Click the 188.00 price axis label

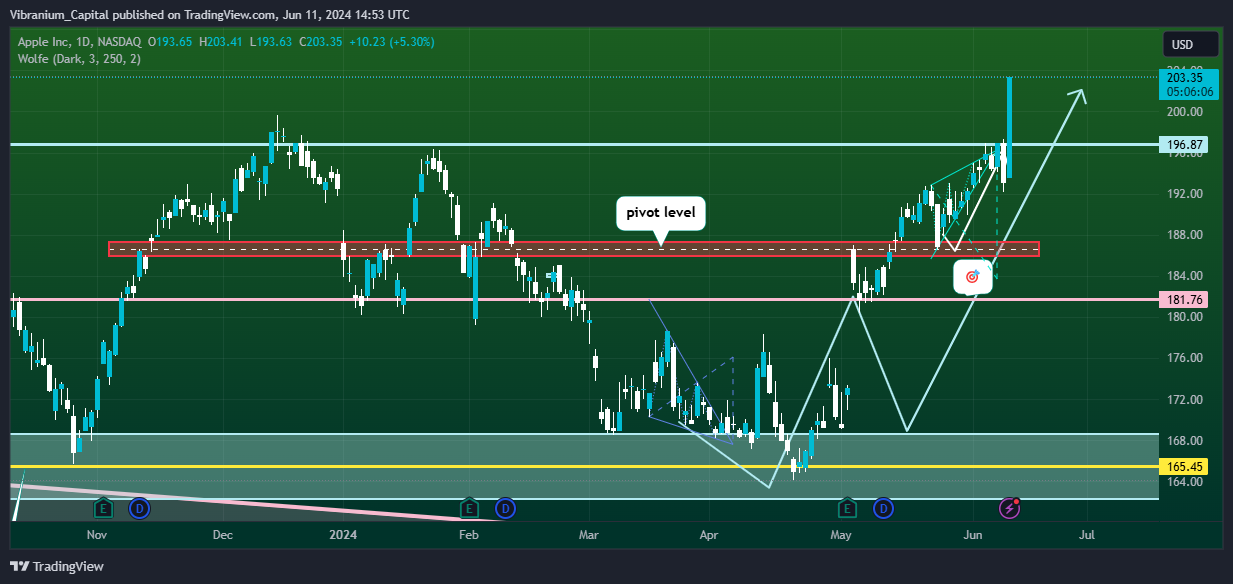point(1183,235)
